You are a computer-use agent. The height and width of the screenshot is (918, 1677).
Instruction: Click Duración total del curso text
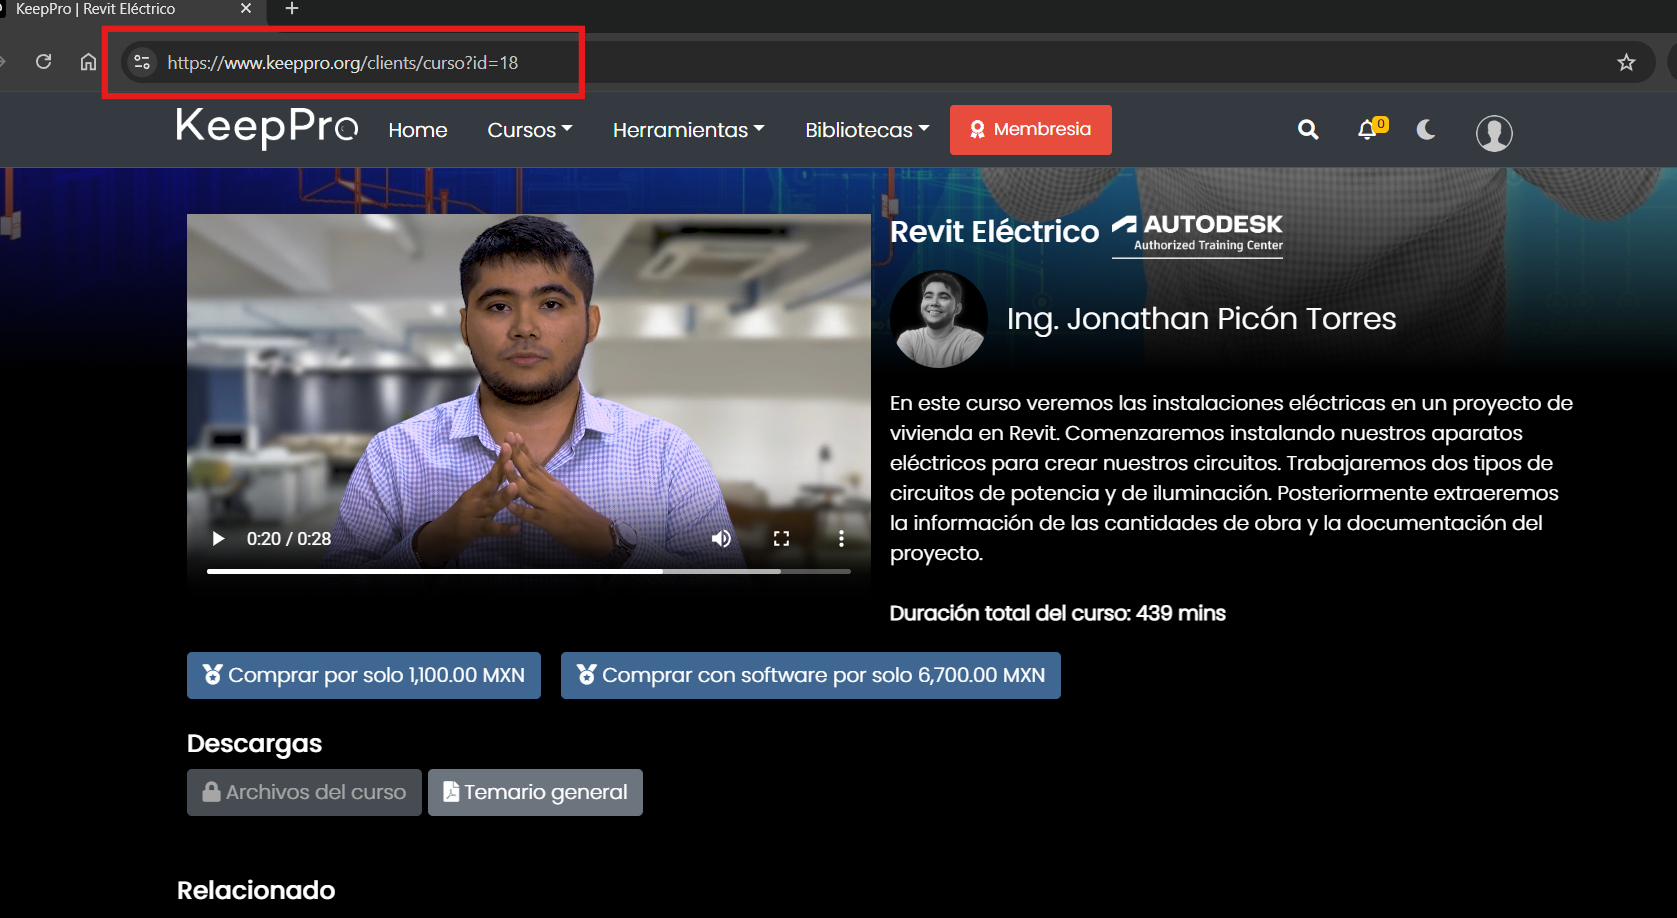(1057, 613)
